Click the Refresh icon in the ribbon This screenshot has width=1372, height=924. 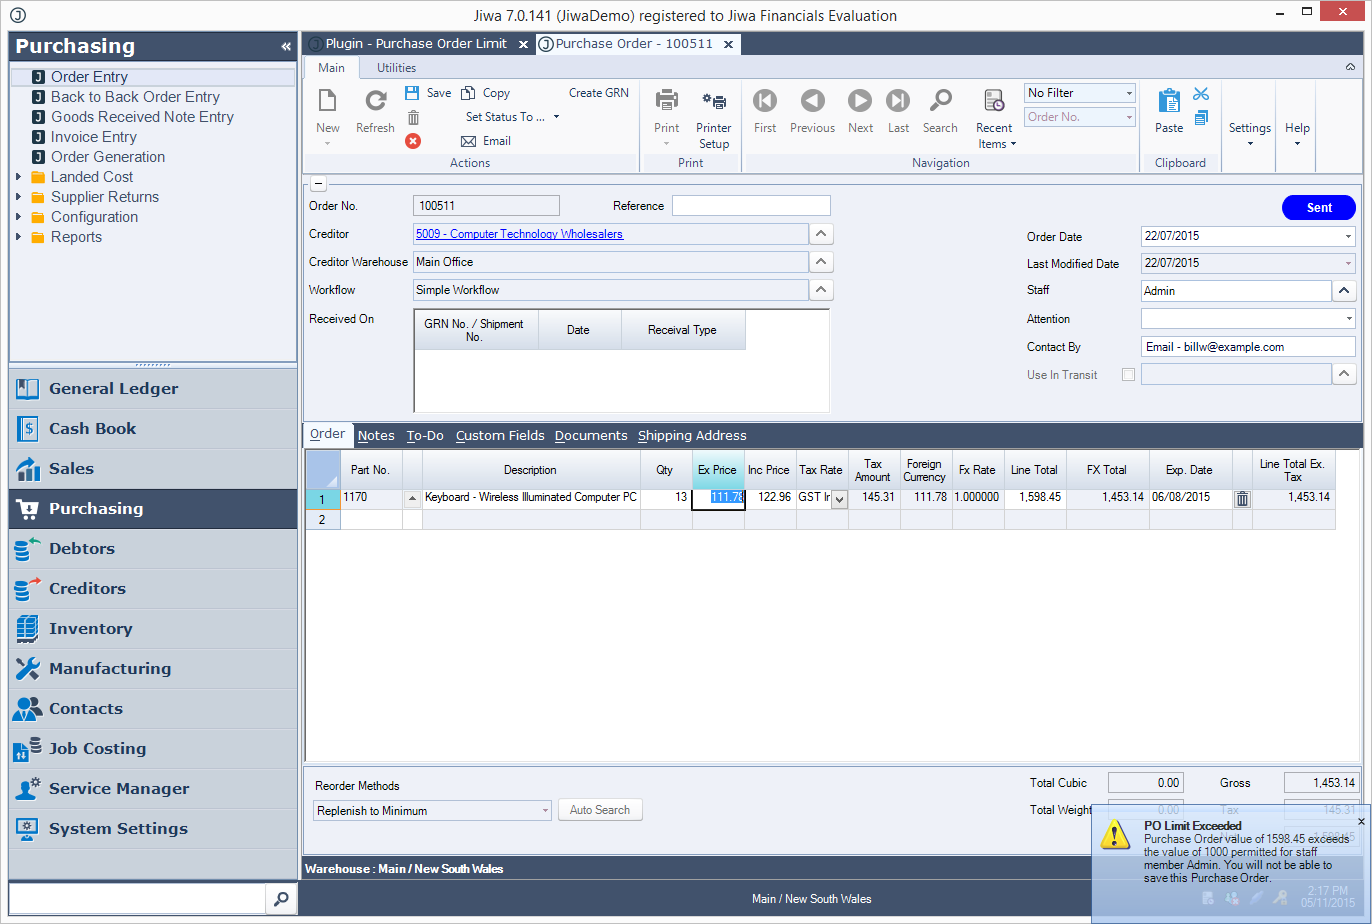[x=375, y=101]
